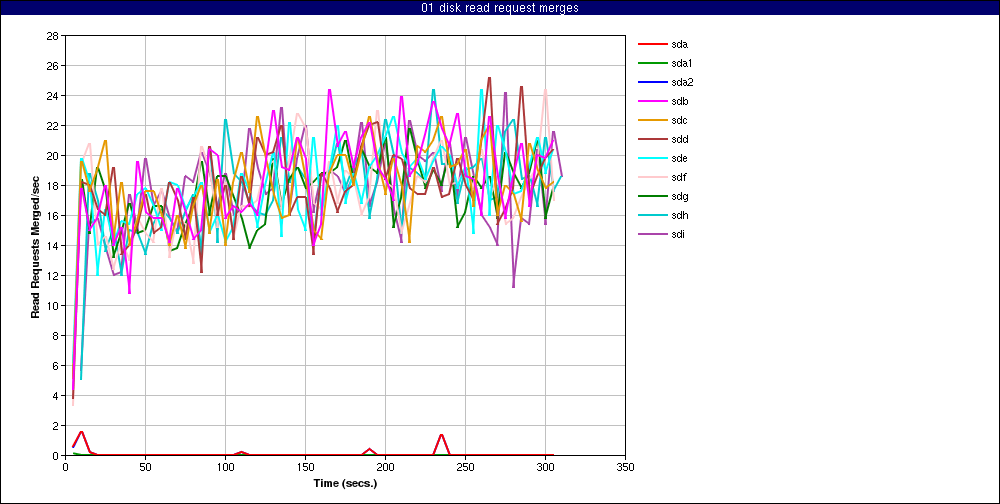Select the 'sdb' legend label
The width and height of the screenshot is (1000, 504).
(679, 101)
